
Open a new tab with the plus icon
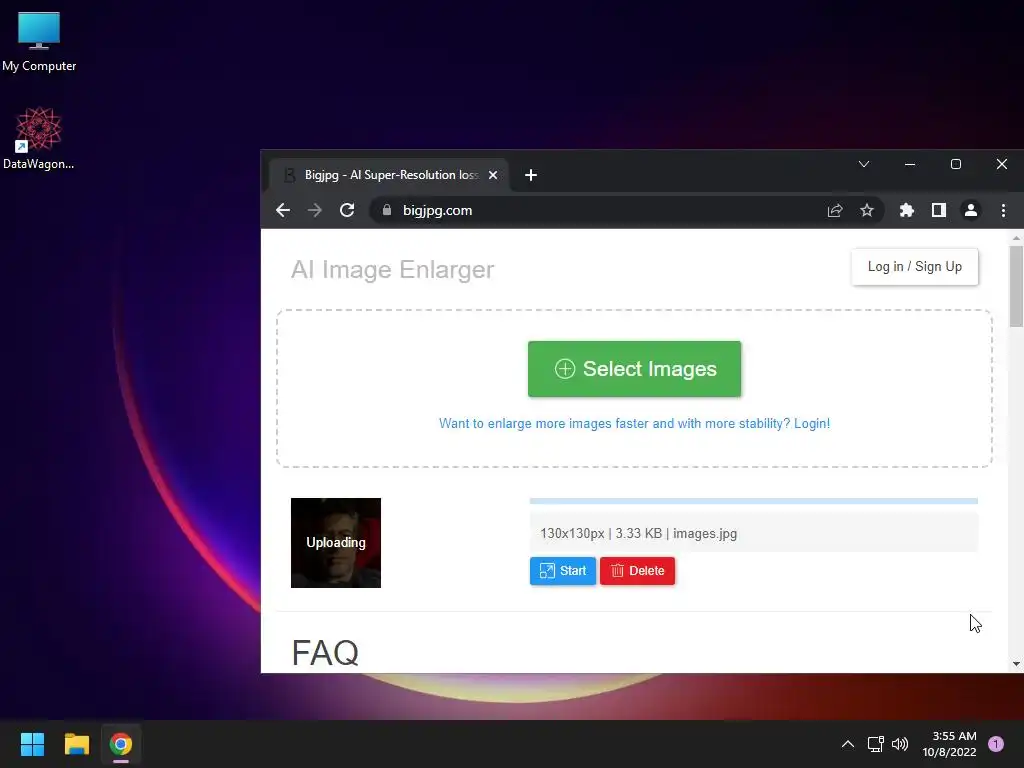click(531, 175)
